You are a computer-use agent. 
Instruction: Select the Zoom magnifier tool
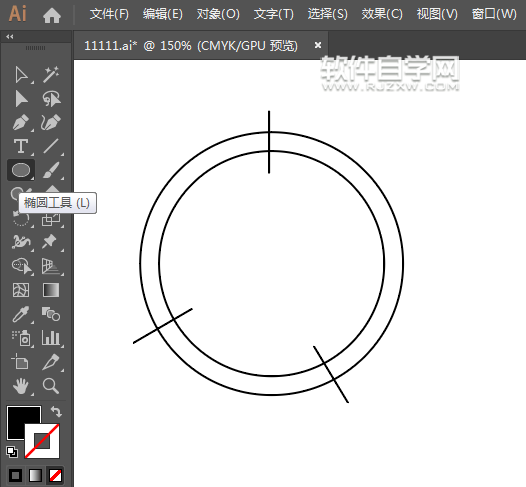51,386
